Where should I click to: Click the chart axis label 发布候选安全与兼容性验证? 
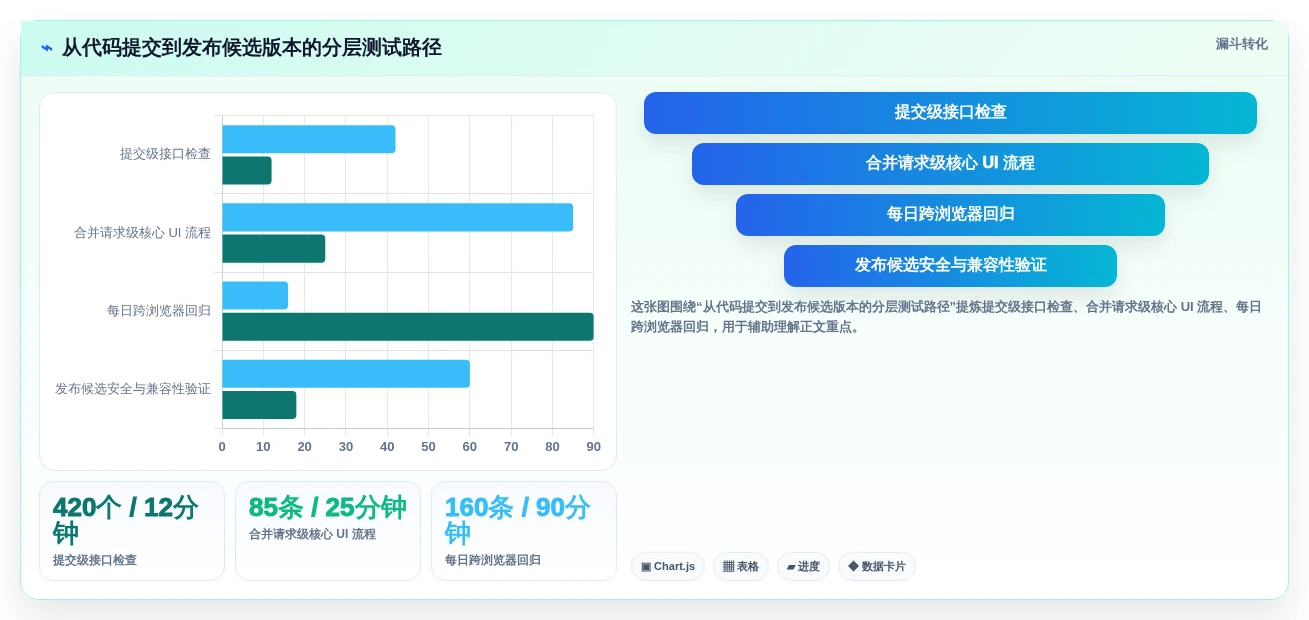(133, 389)
